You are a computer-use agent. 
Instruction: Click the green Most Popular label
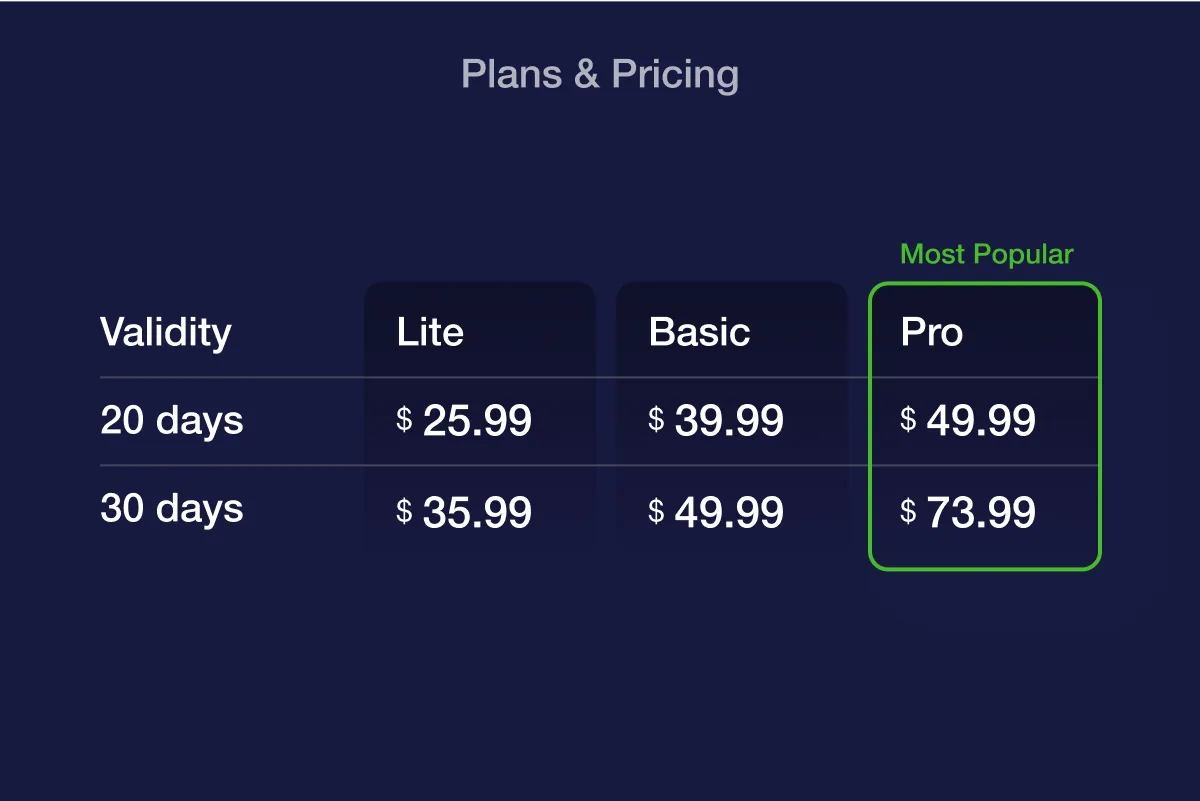point(986,254)
